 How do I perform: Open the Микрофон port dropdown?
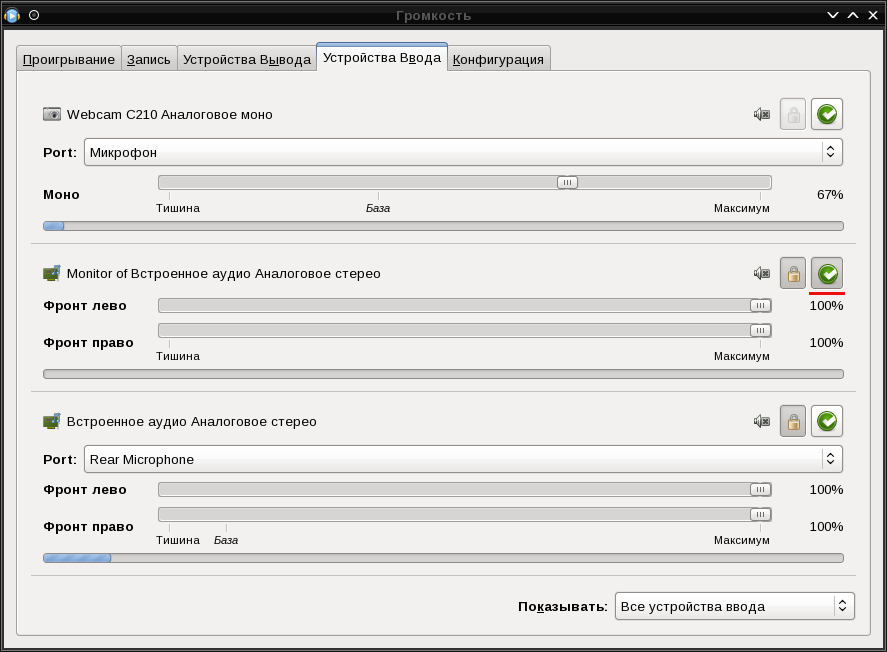tap(463, 152)
